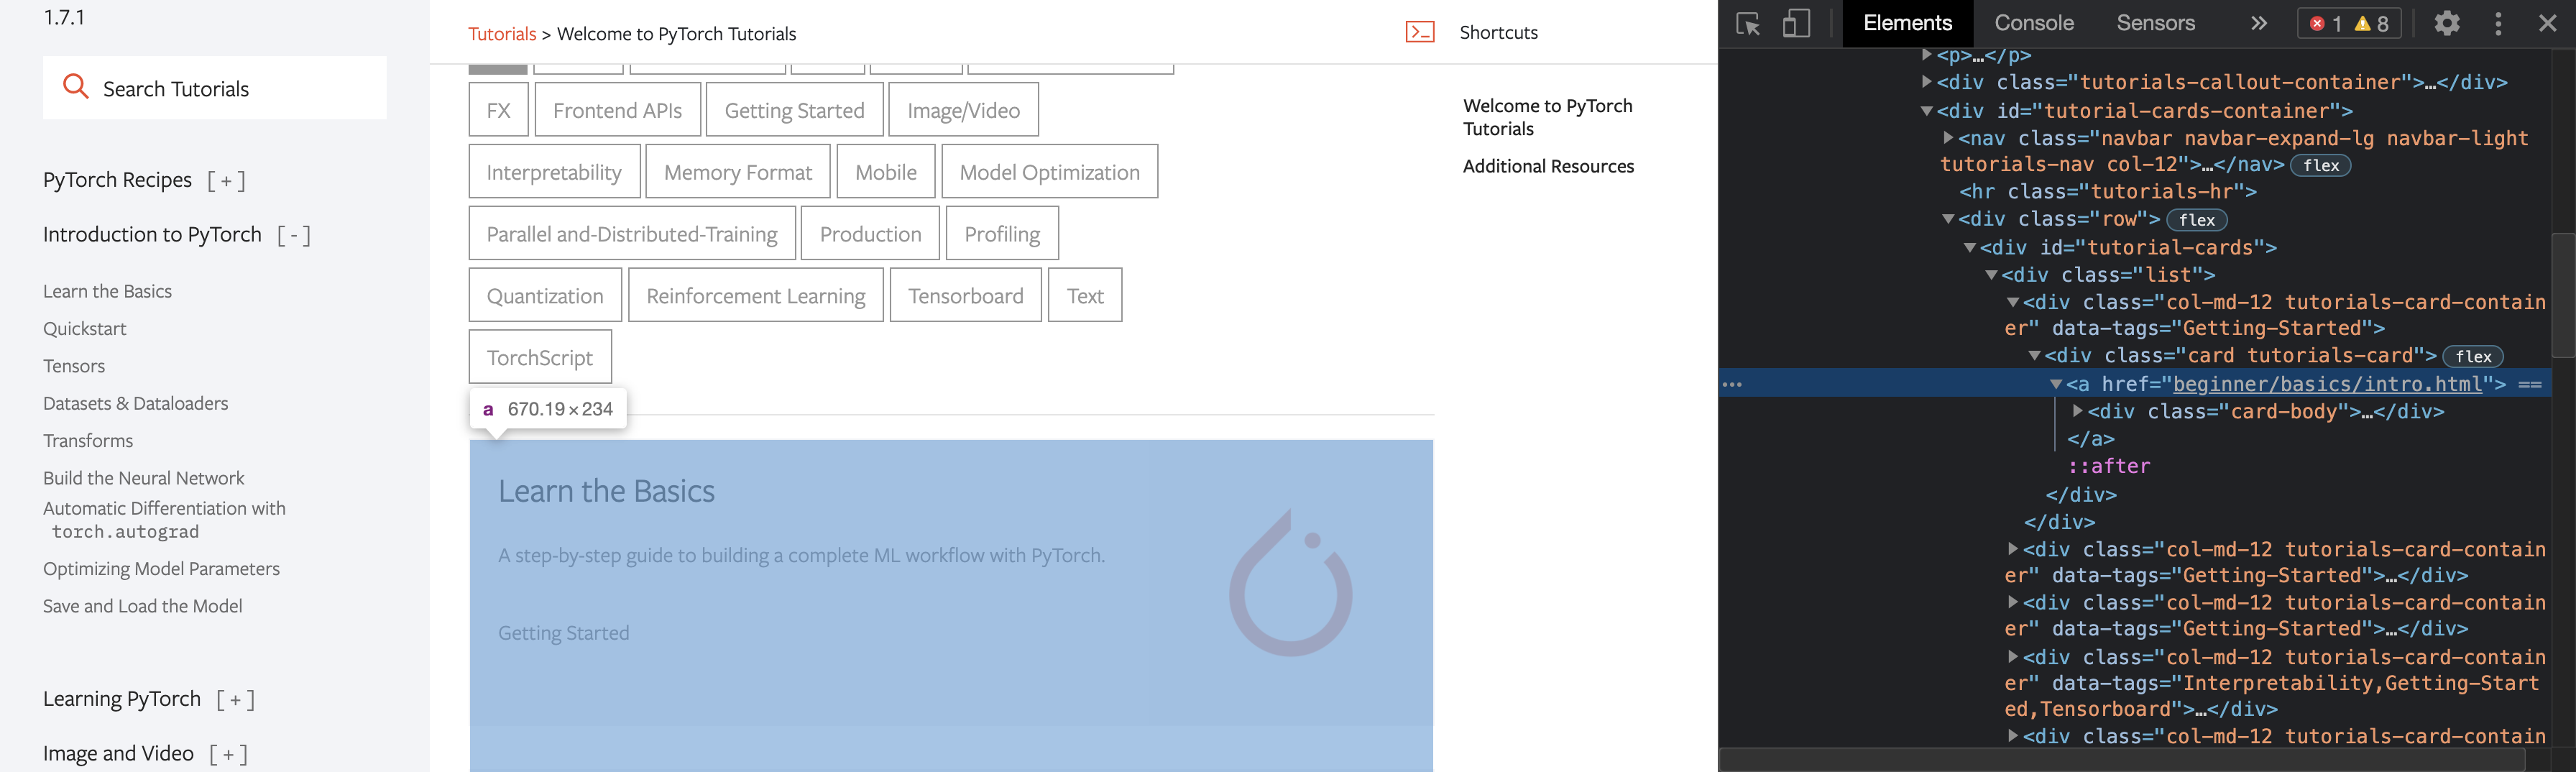Toggle the device toolbar icon in DevTools

(1796, 23)
